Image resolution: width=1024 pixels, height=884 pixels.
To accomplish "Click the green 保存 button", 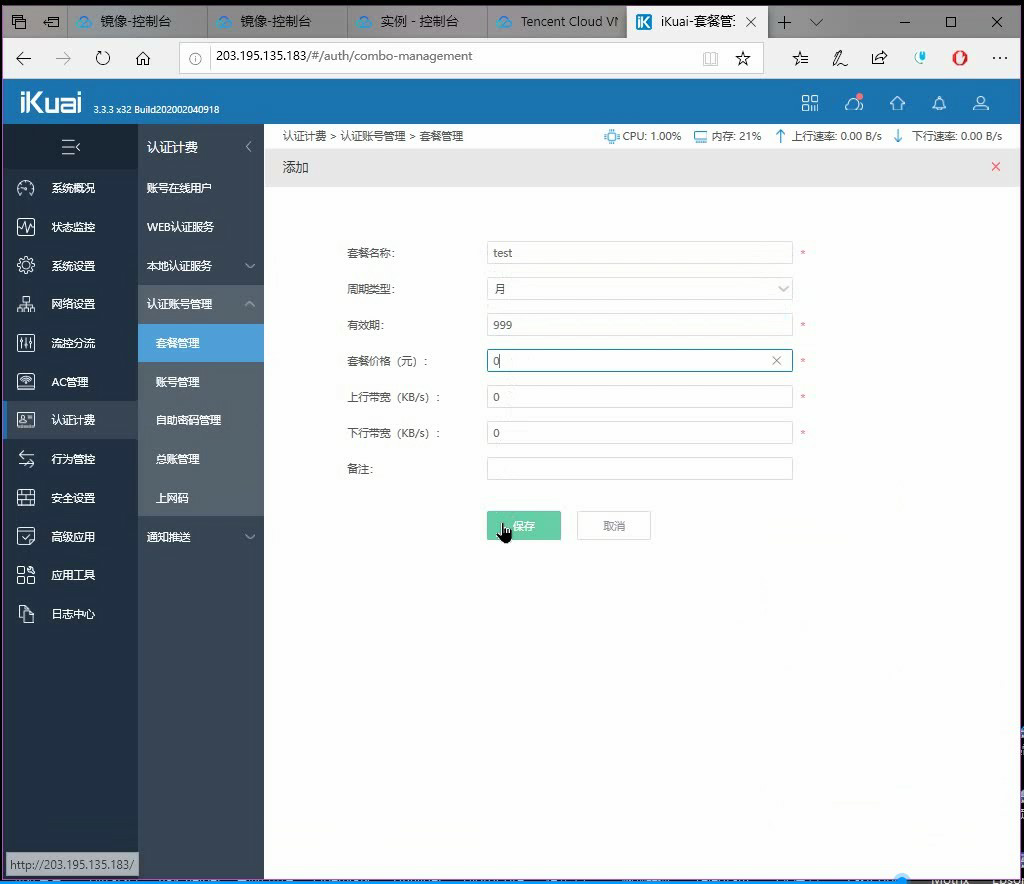I will (x=524, y=526).
